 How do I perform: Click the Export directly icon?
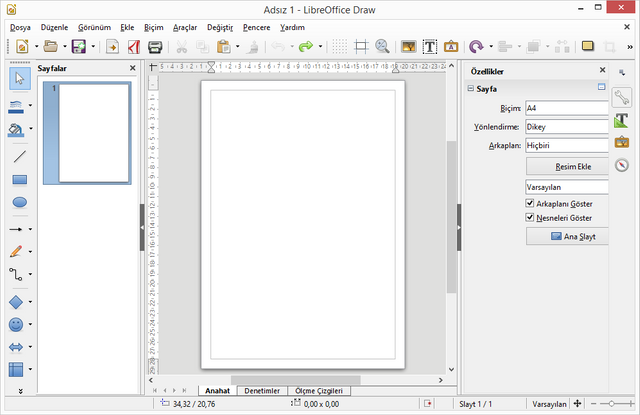pyautogui.click(x=112, y=47)
